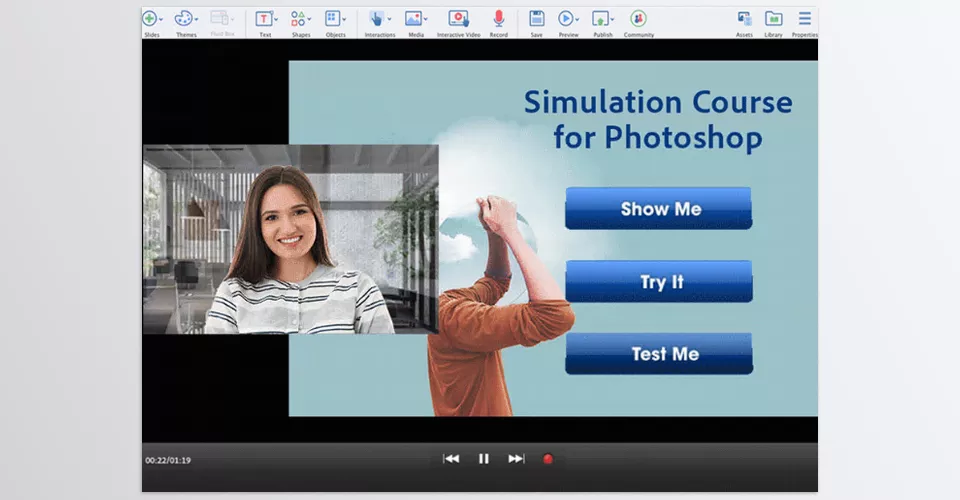Click the Publish icon
This screenshot has height=500, width=960.
[600, 18]
